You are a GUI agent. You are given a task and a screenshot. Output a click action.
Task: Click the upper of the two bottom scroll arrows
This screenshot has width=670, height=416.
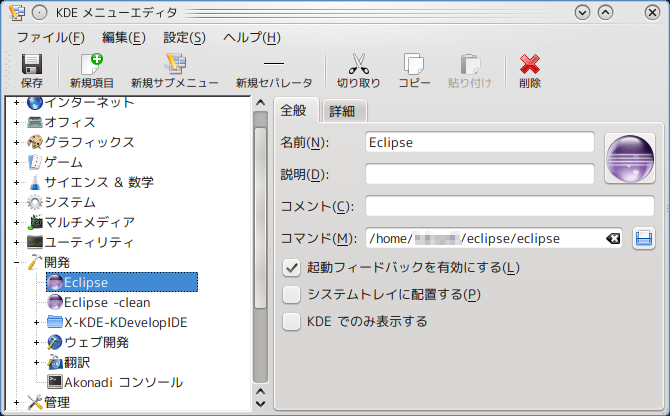260,392
